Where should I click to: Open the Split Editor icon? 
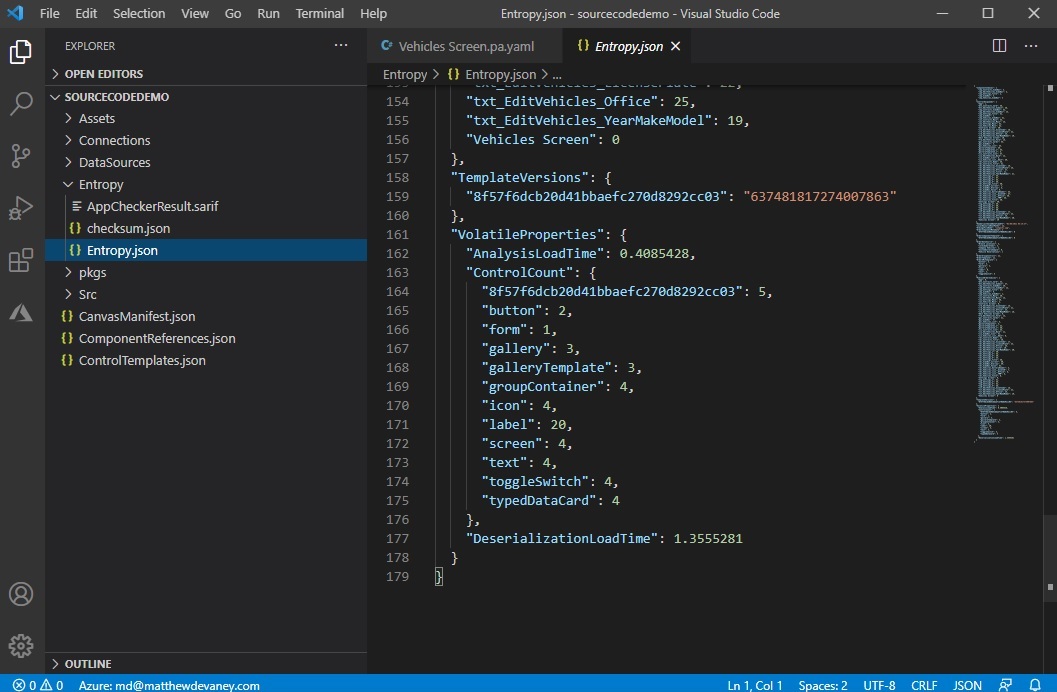coord(998,45)
